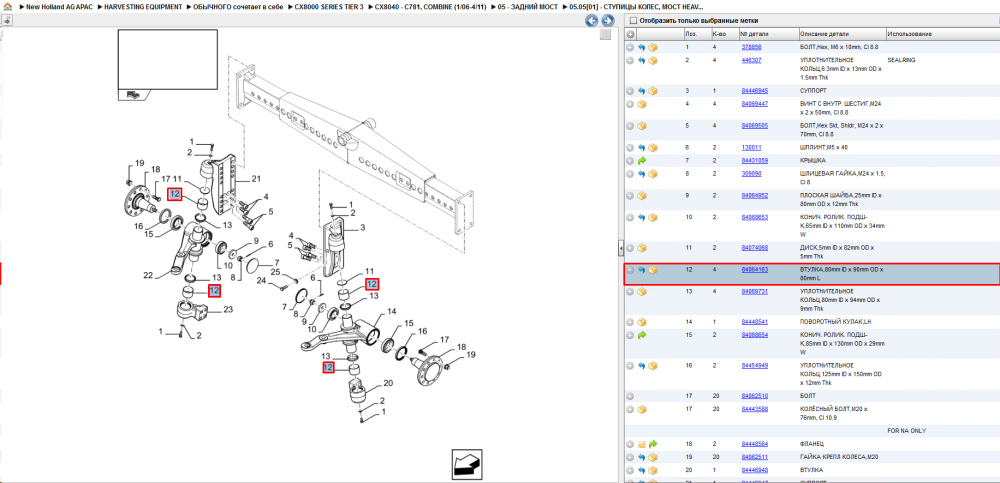Open HARVESTING EQUIPMENT breadcrumb
1000x483 pixels.
(143, 6)
